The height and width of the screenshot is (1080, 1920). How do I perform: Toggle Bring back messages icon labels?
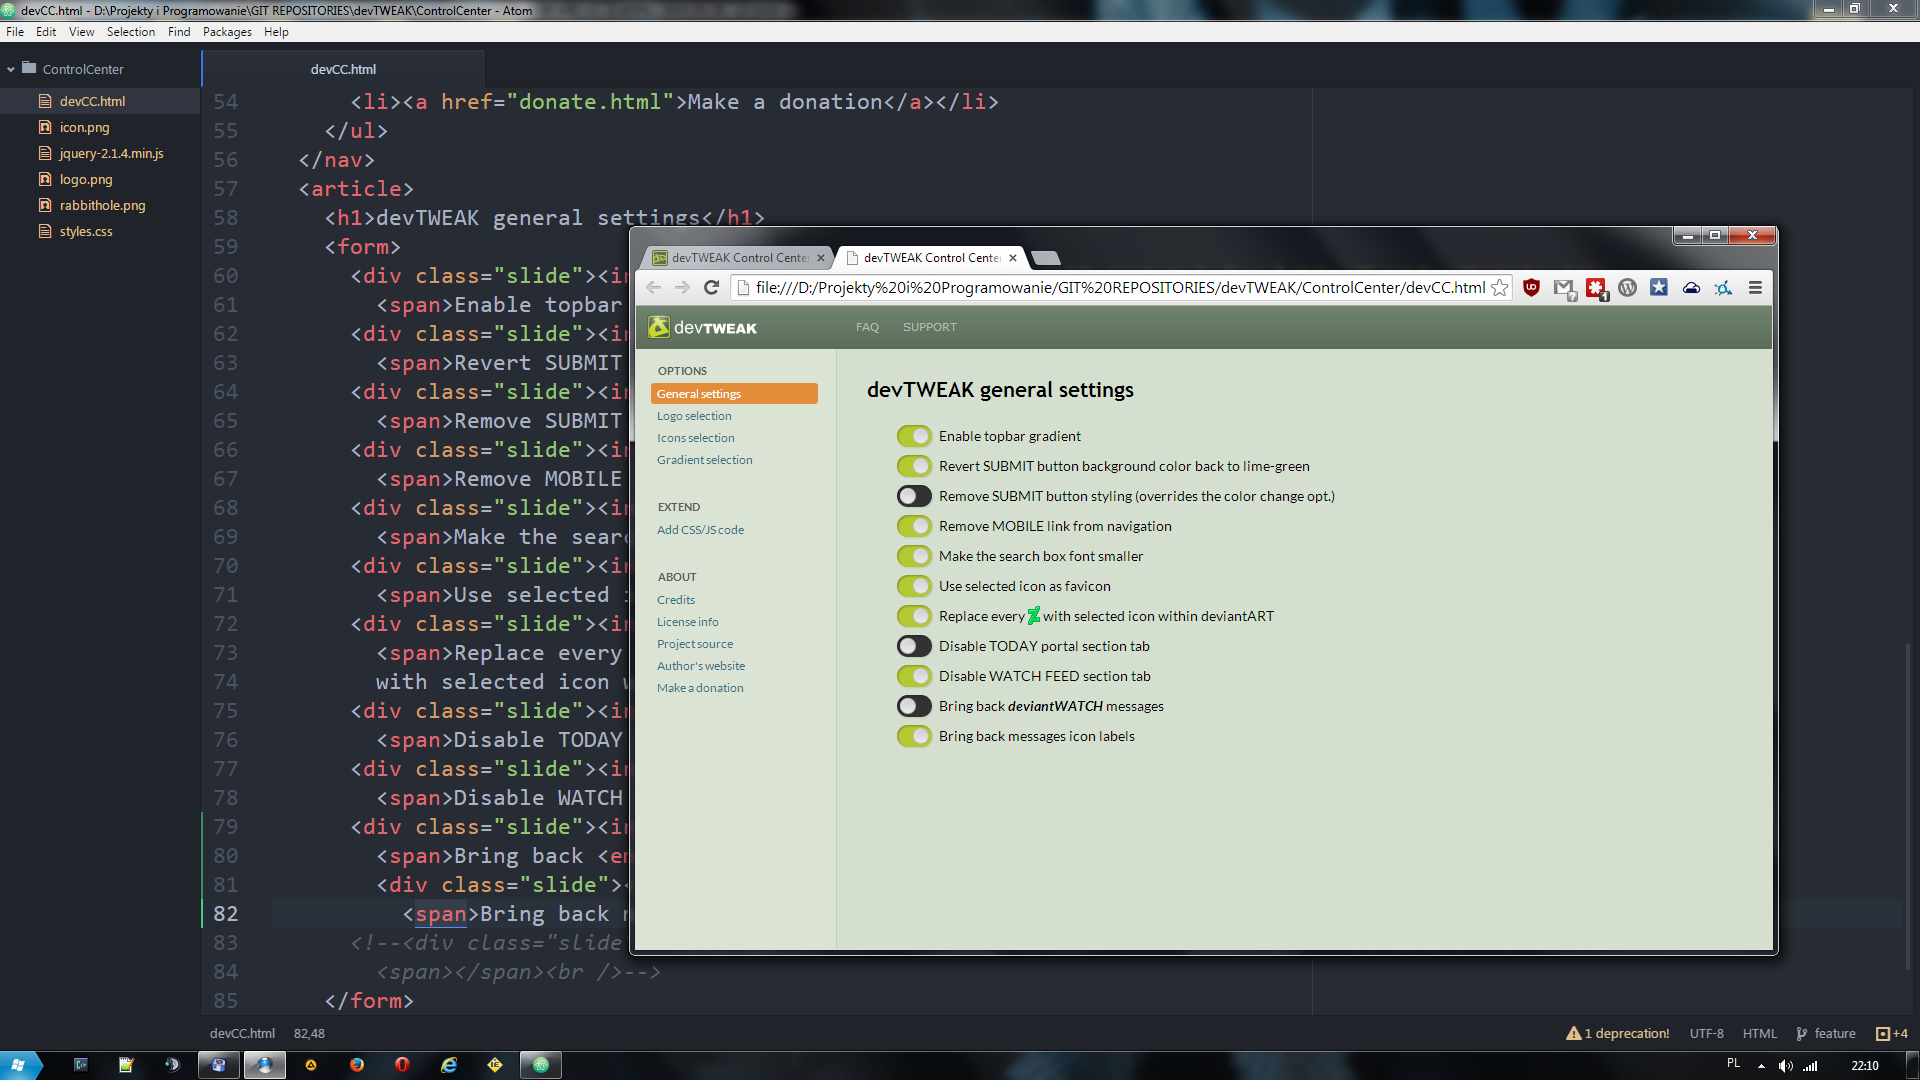click(914, 736)
